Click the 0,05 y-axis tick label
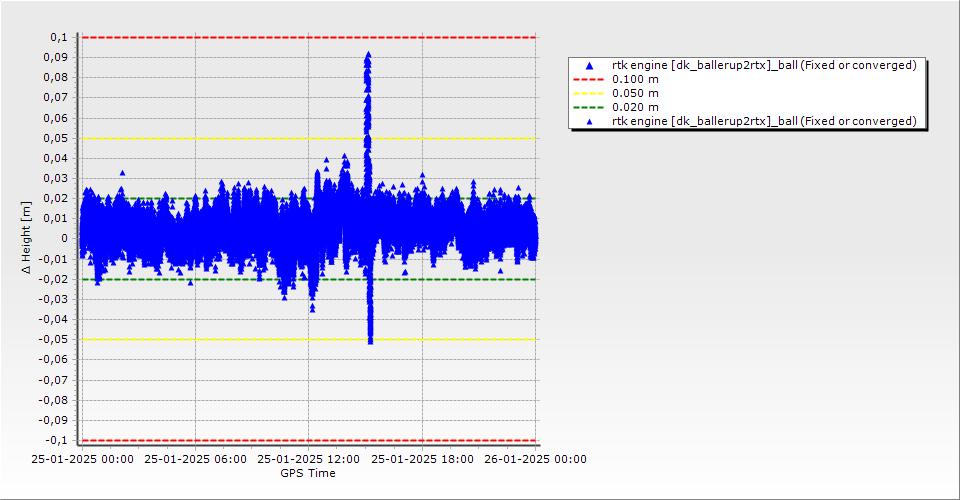This screenshot has width=960, height=500. pyautogui.click(x=59, y=138)
